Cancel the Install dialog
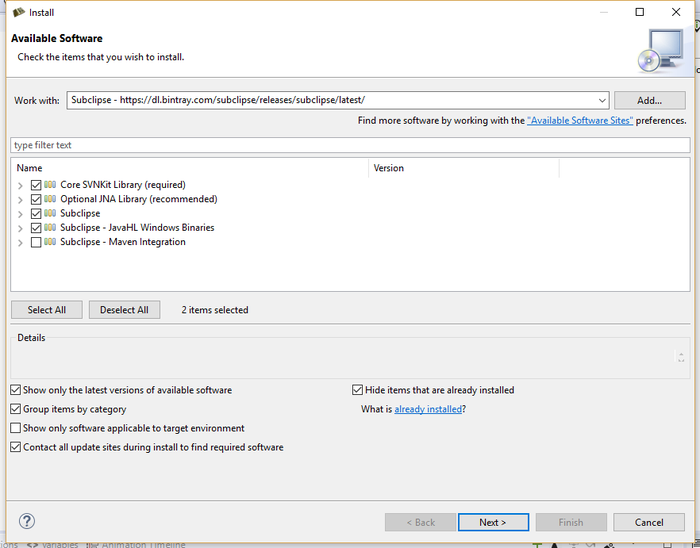The height and width of the screenshot is (548, 700). tap(649, 522)
